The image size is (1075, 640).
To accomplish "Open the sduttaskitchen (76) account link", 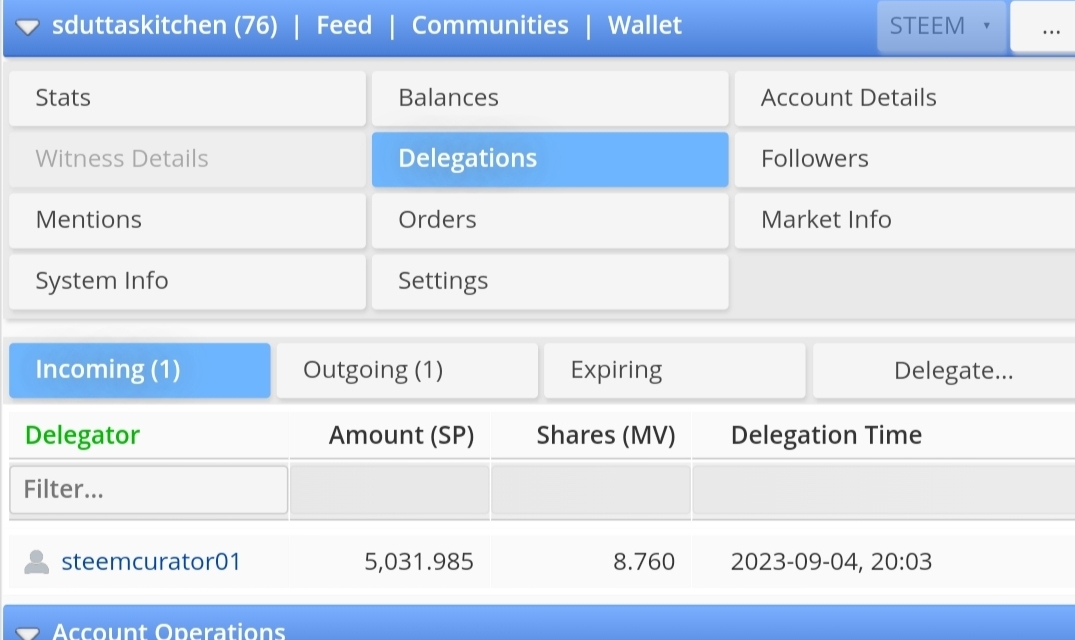I will pos(165,25).
